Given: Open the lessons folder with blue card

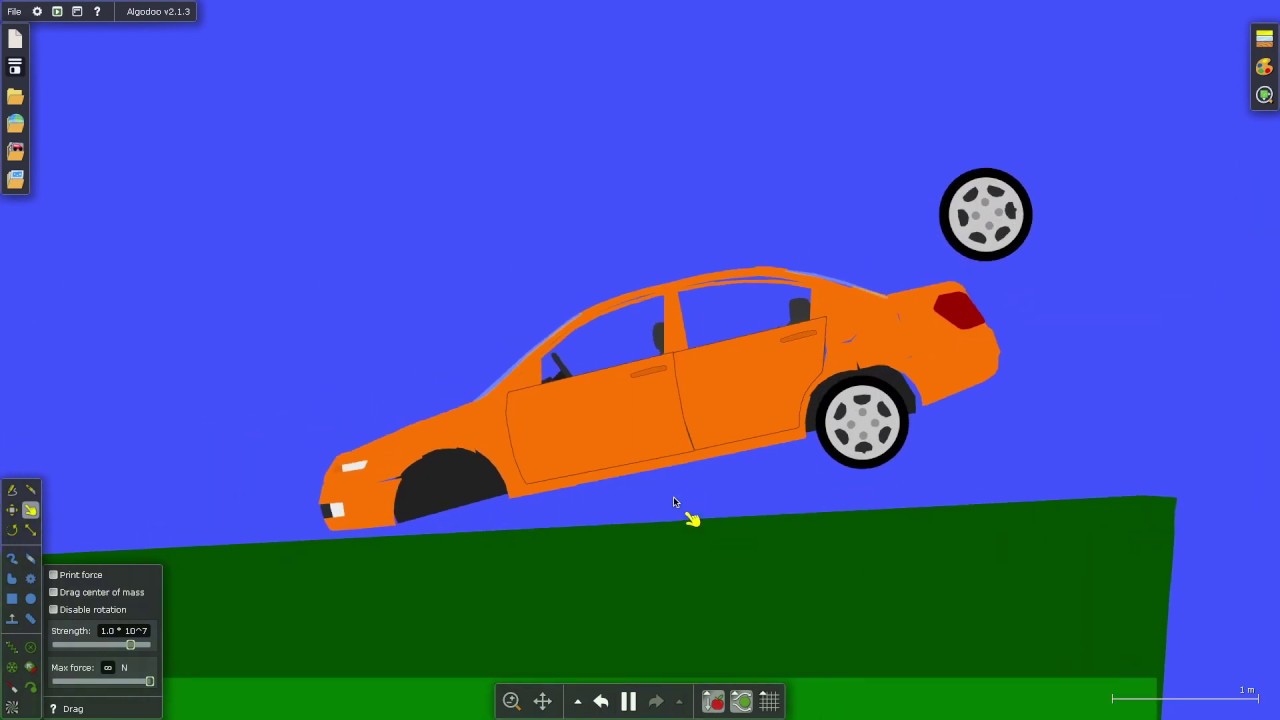Looking at the screenshot, I should 15,179.
